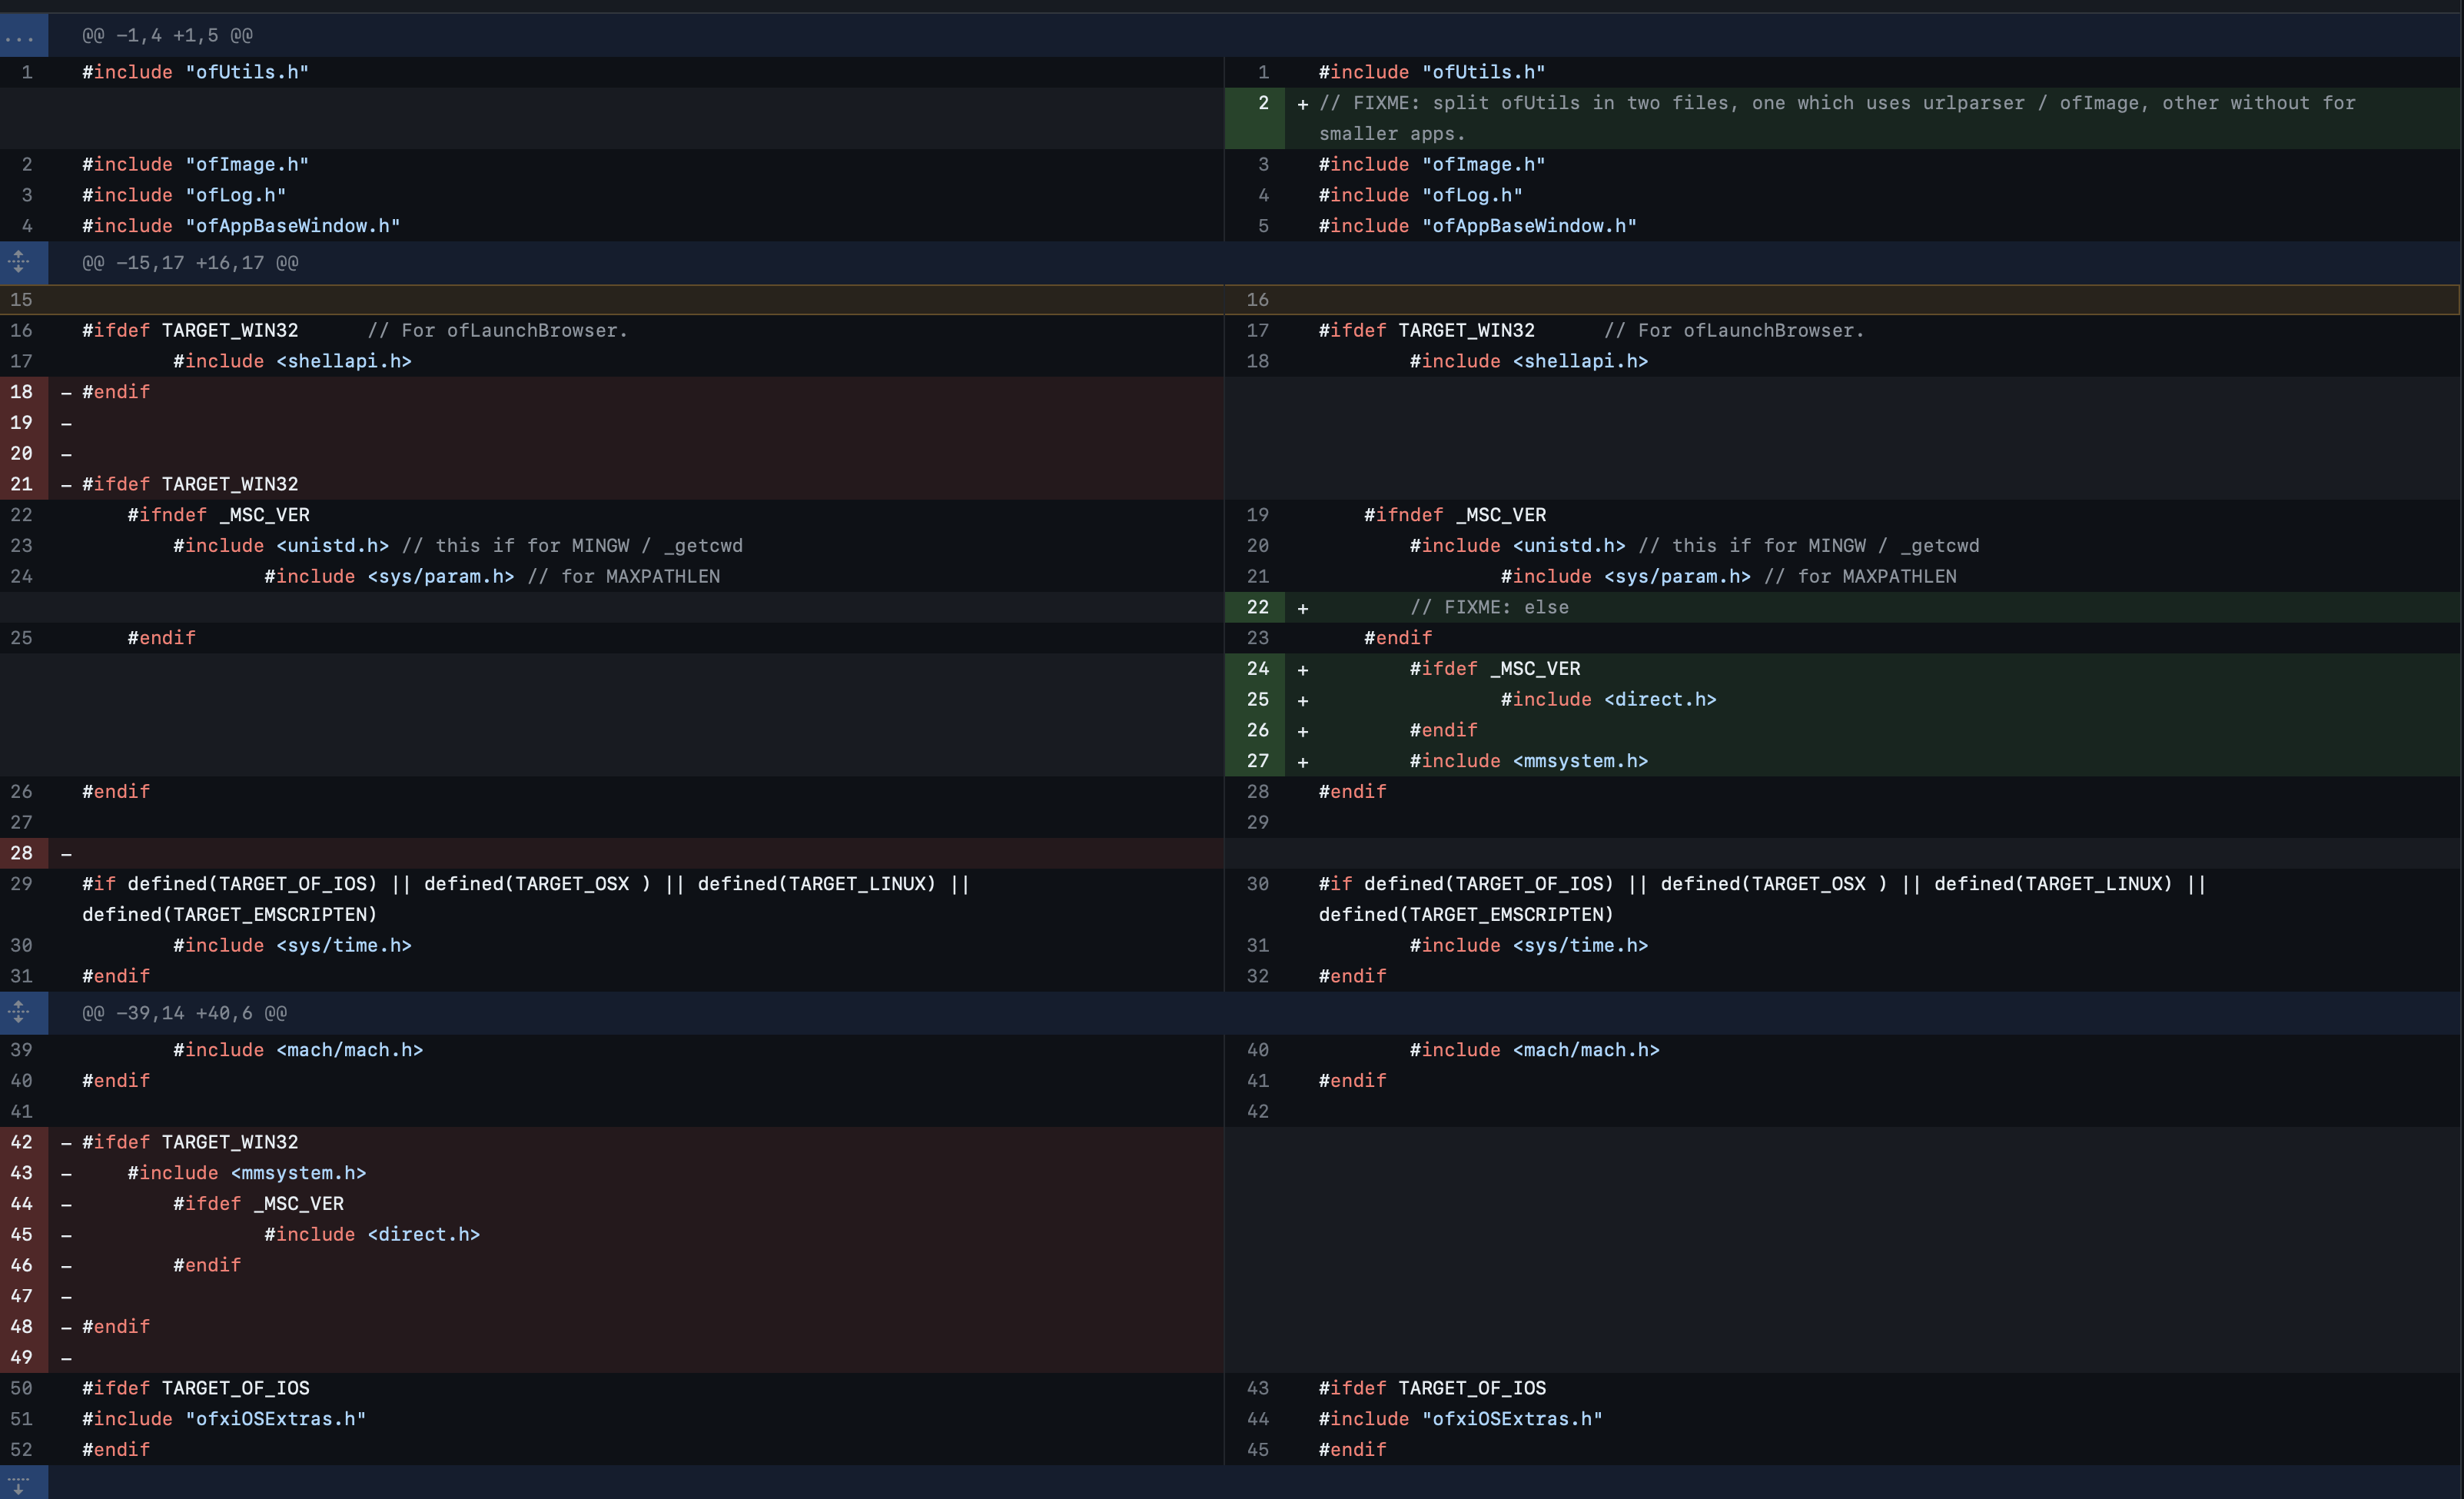Select highlighted line number 15 in the left pane
The width and height of the screenshot is (2464, 1499).
pyautogui.click(x=22, y=300)
